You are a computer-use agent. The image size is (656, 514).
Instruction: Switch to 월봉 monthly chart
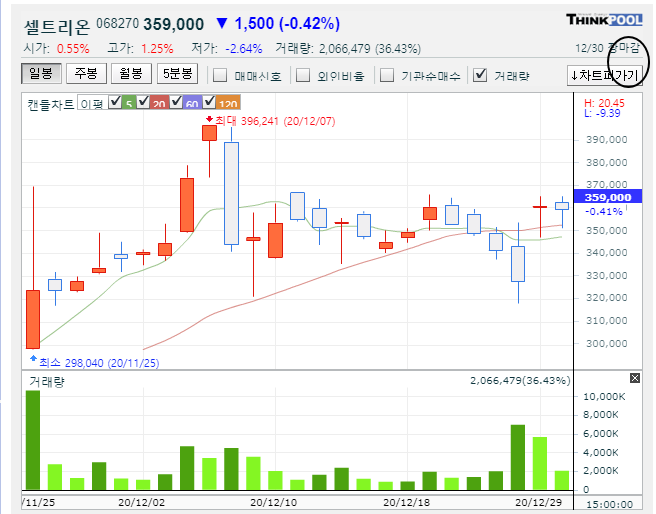131,74
